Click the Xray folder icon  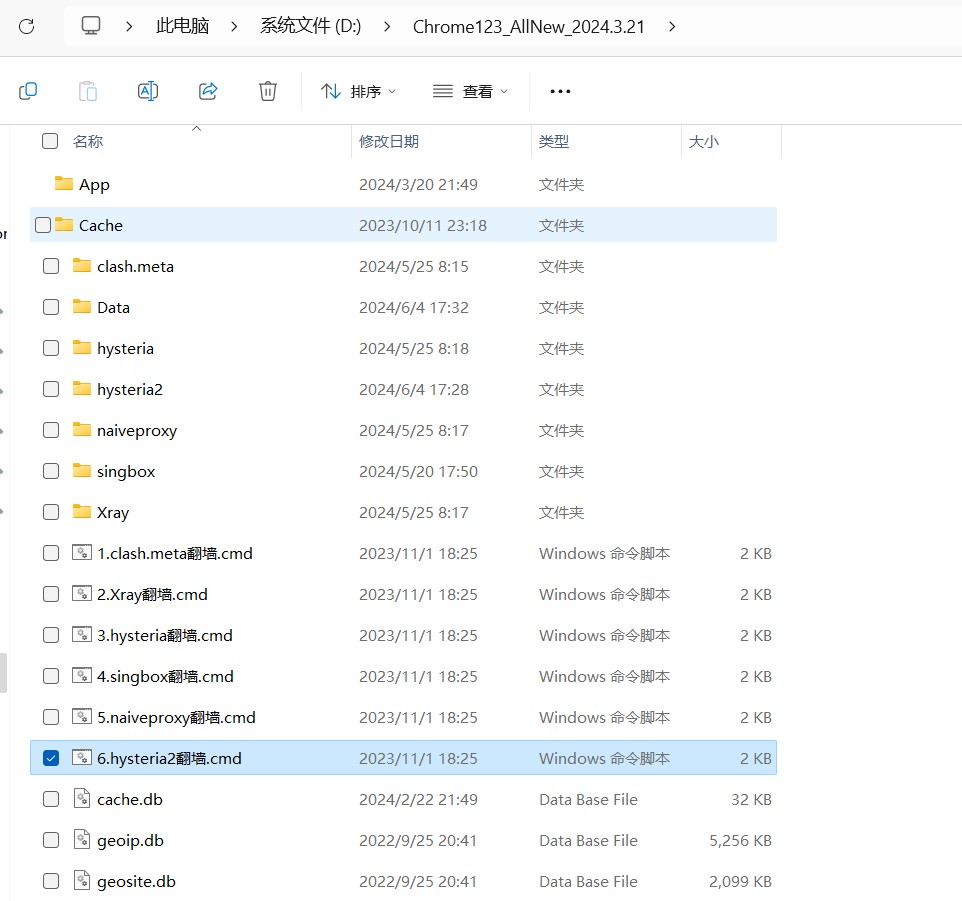coord(82,512)
